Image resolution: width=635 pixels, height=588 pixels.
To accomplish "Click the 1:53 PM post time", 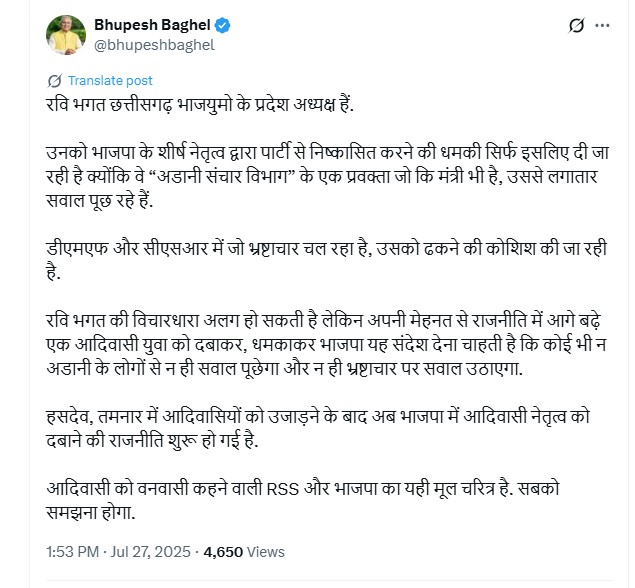I will (75, 551).
